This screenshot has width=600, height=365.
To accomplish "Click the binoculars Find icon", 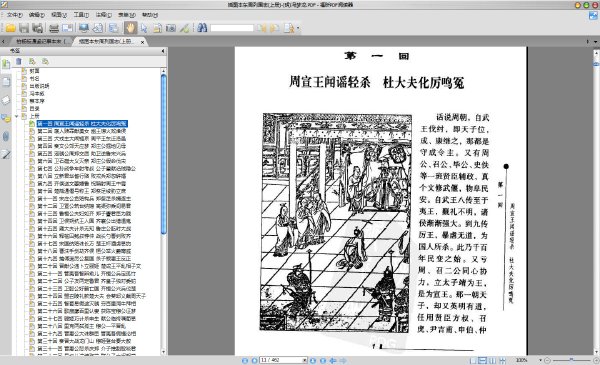I will pos(202,28).
